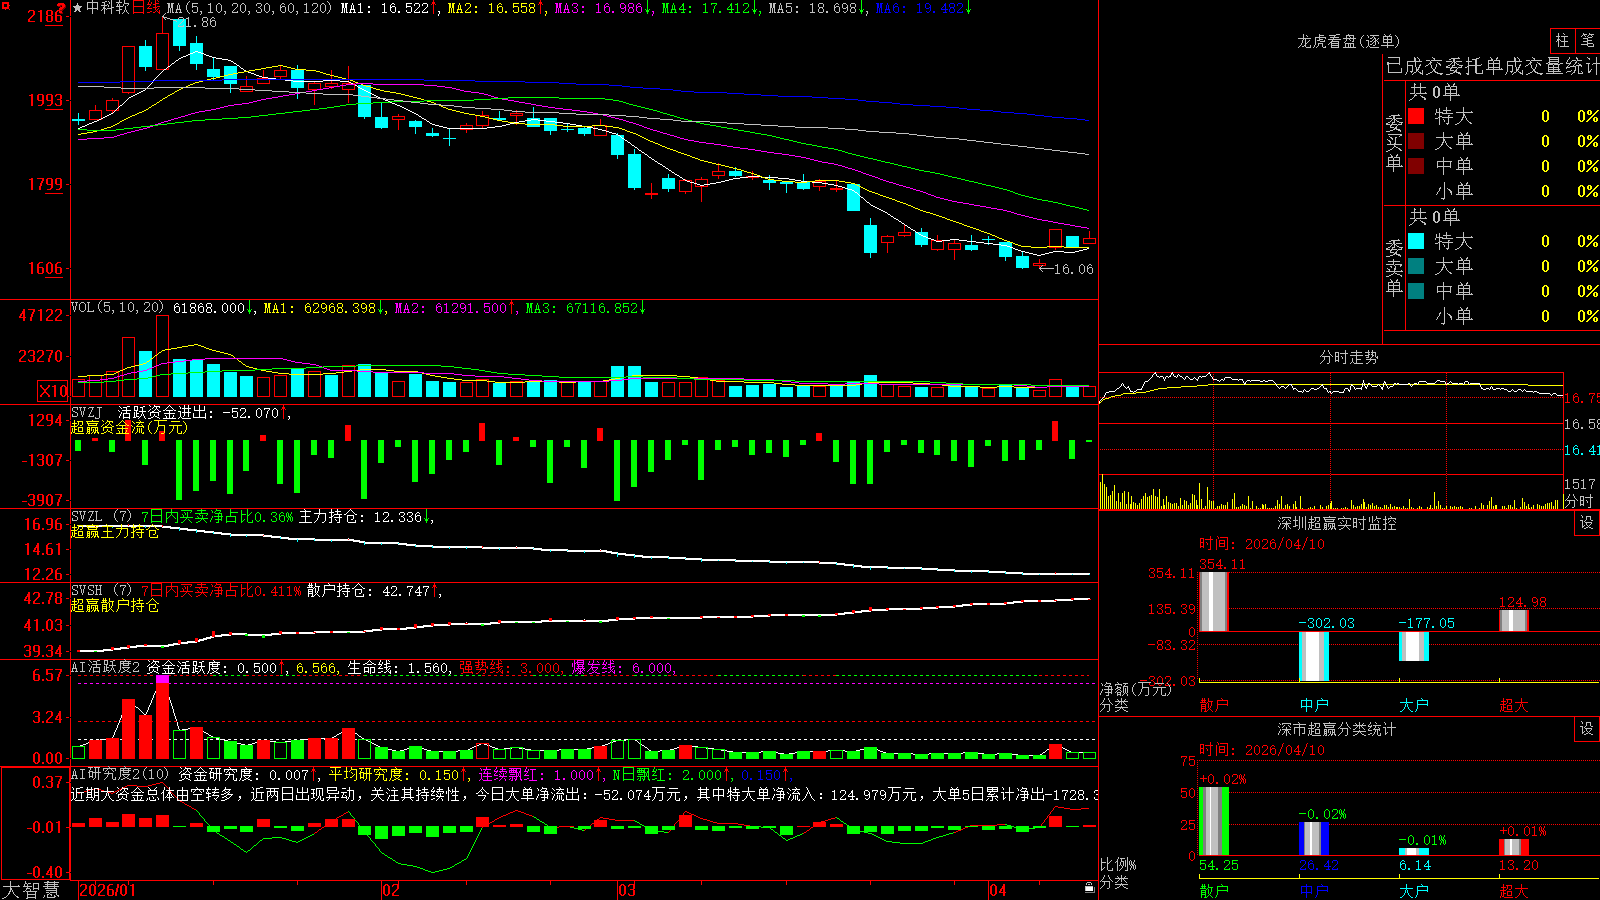Click the 2026/01 date marker on the time axis
This screenshot has width=1600, height=900.
107,890
